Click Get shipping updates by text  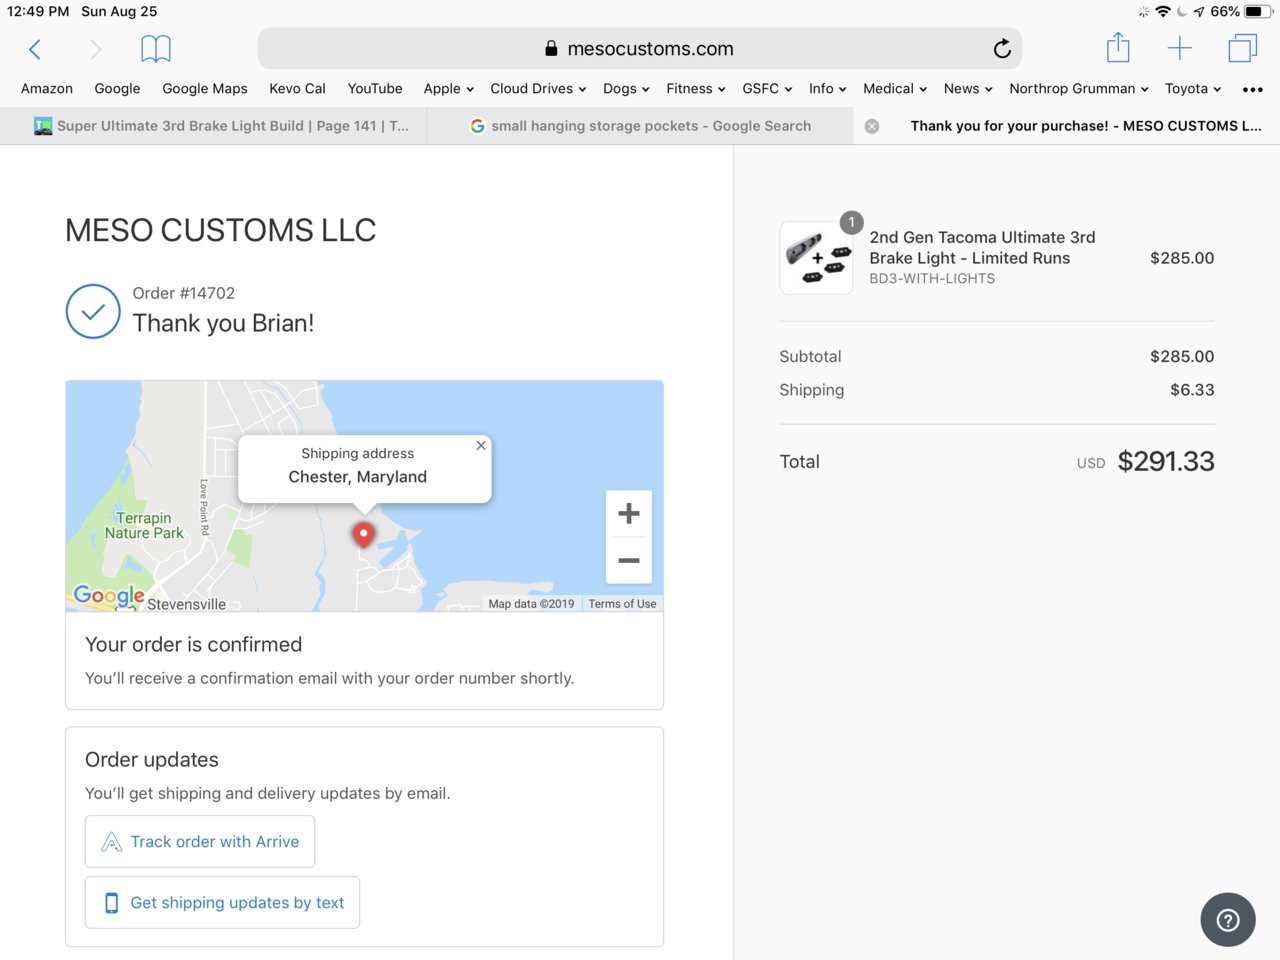[x=222, y=903]
